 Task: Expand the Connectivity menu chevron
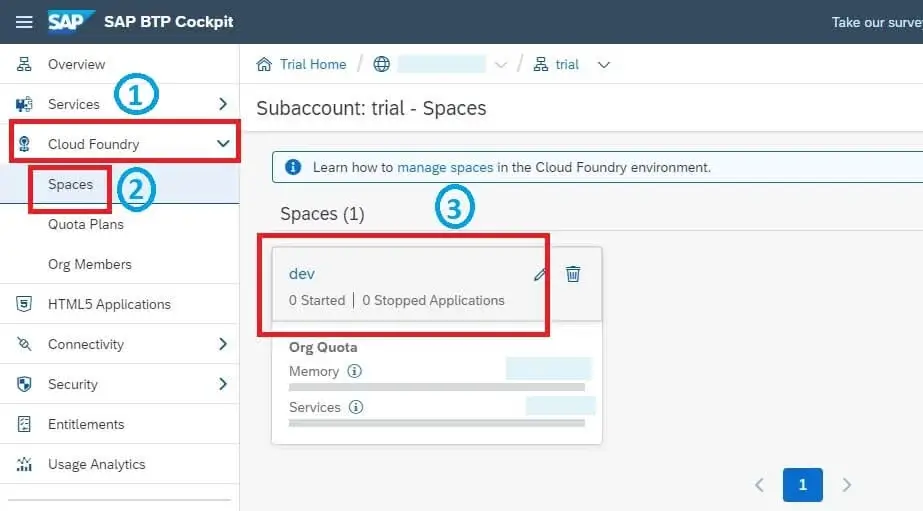coord(223,344)
